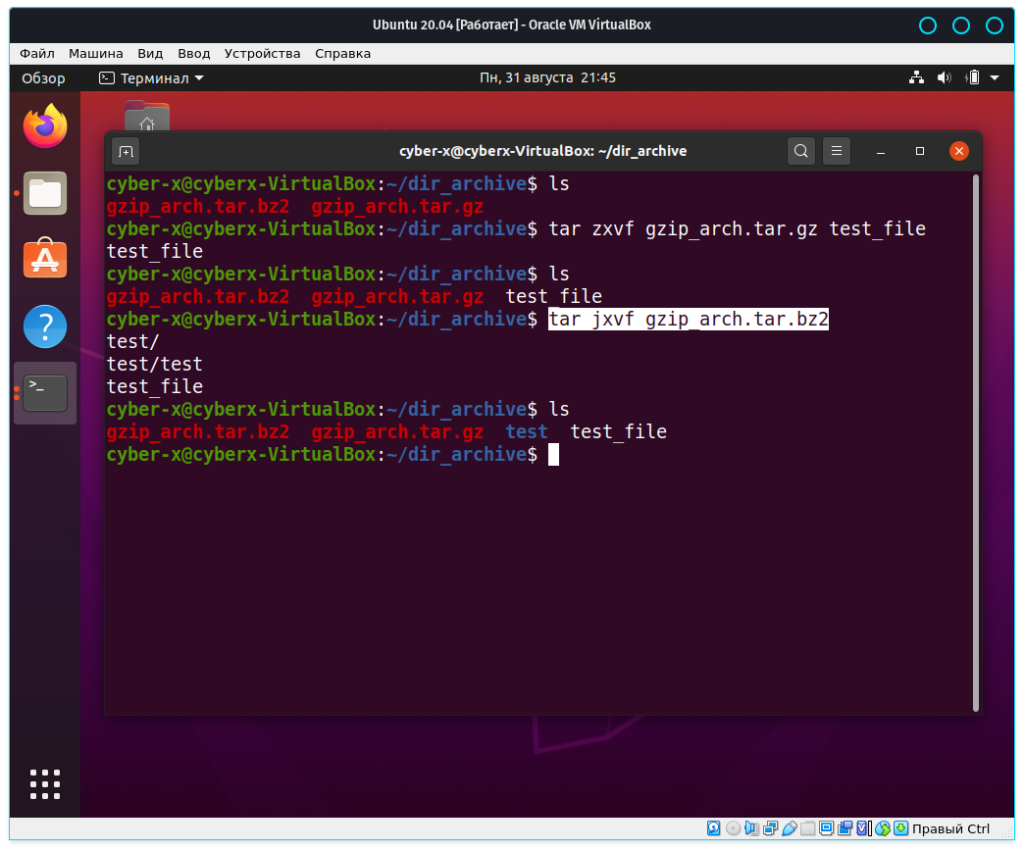Click the Terminal icon in dock
The image size is (1024, 850).
click(x=45, y=392)
